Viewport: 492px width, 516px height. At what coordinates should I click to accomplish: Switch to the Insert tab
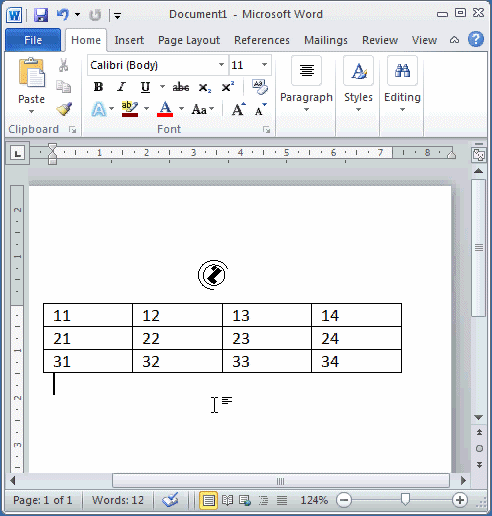(x=129, y=40)
